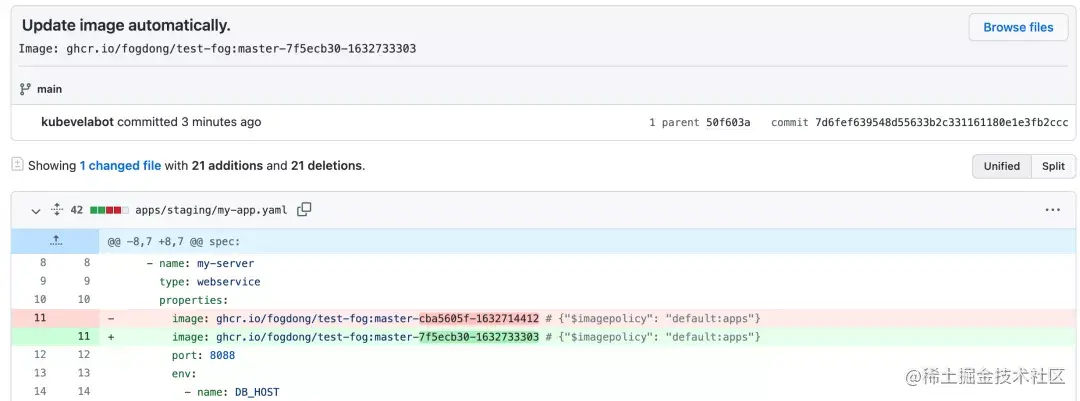Click old line number 11 of deleted line
The height and width of the screenshot is (401, 1080).
40,318
